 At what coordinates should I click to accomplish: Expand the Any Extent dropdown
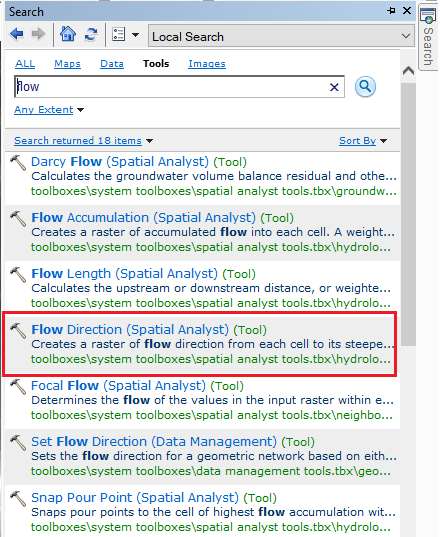(49, 110)
